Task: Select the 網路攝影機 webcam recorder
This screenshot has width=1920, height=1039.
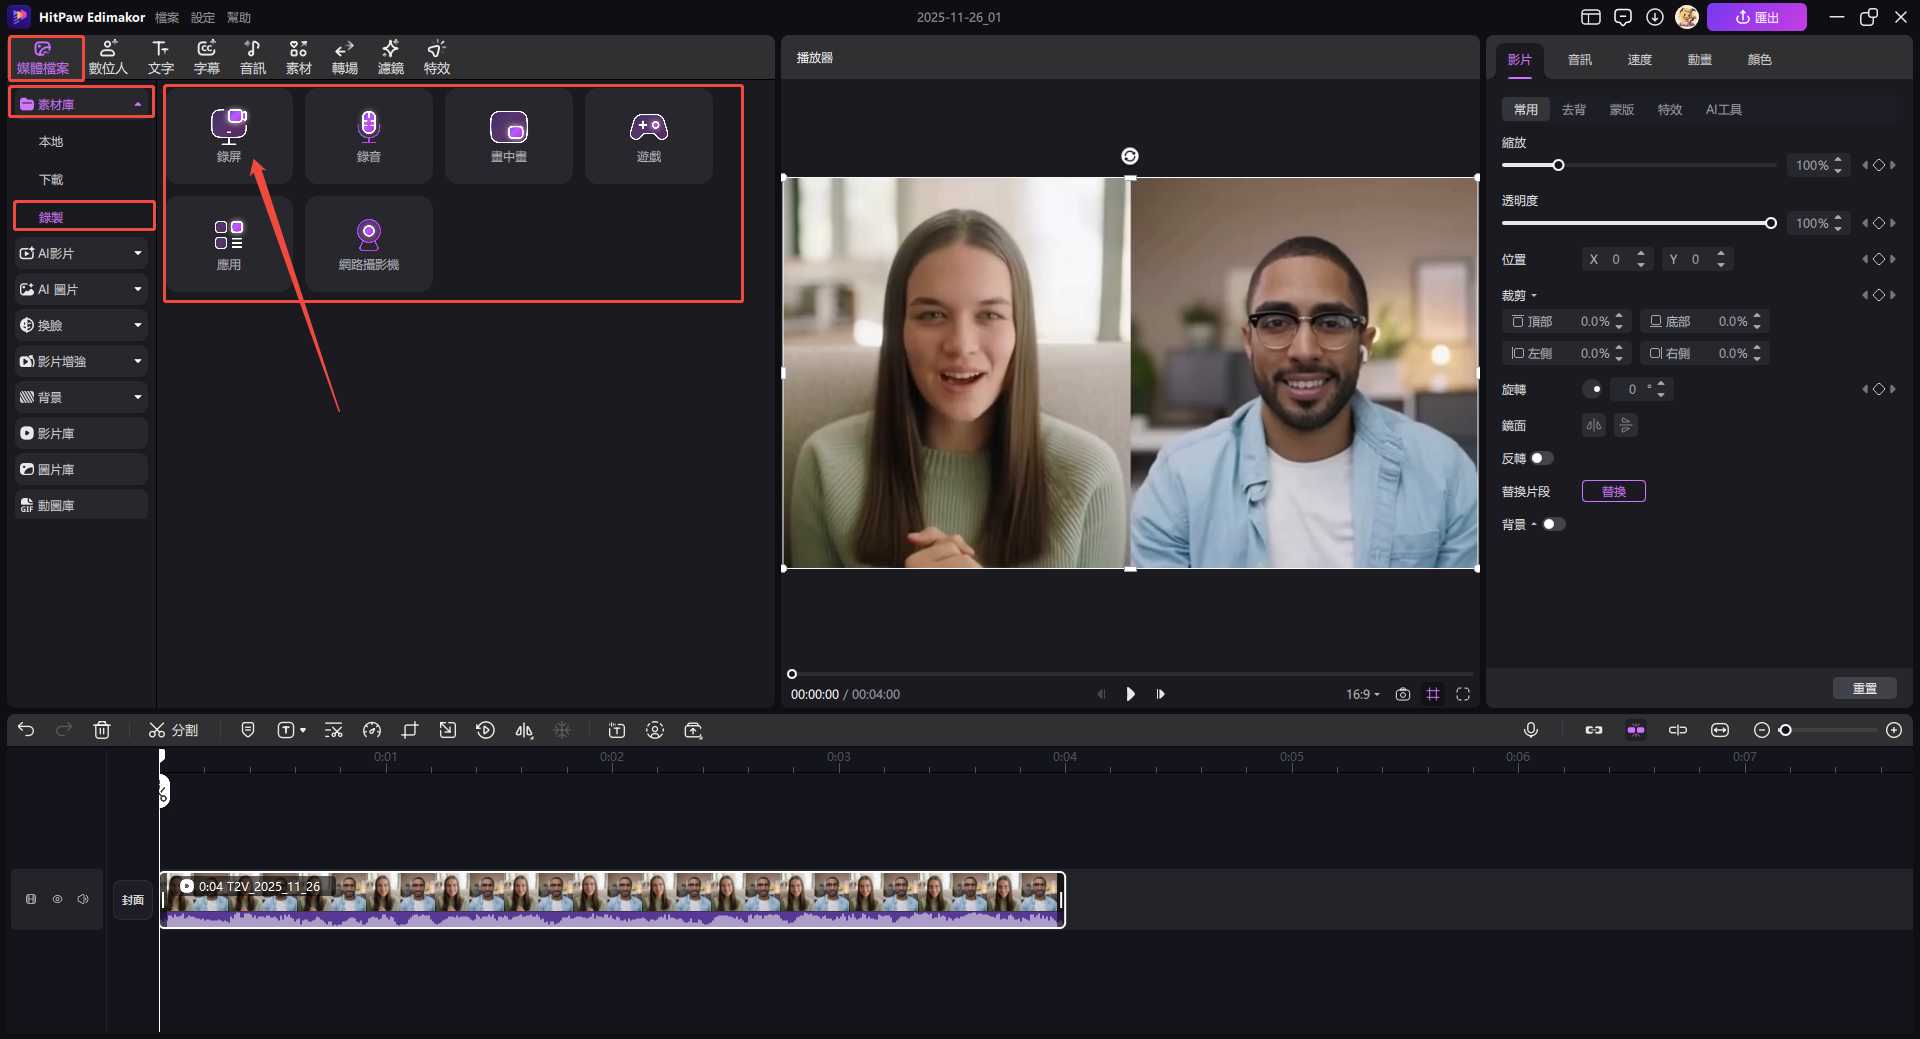Action: [x=368, y=243]
